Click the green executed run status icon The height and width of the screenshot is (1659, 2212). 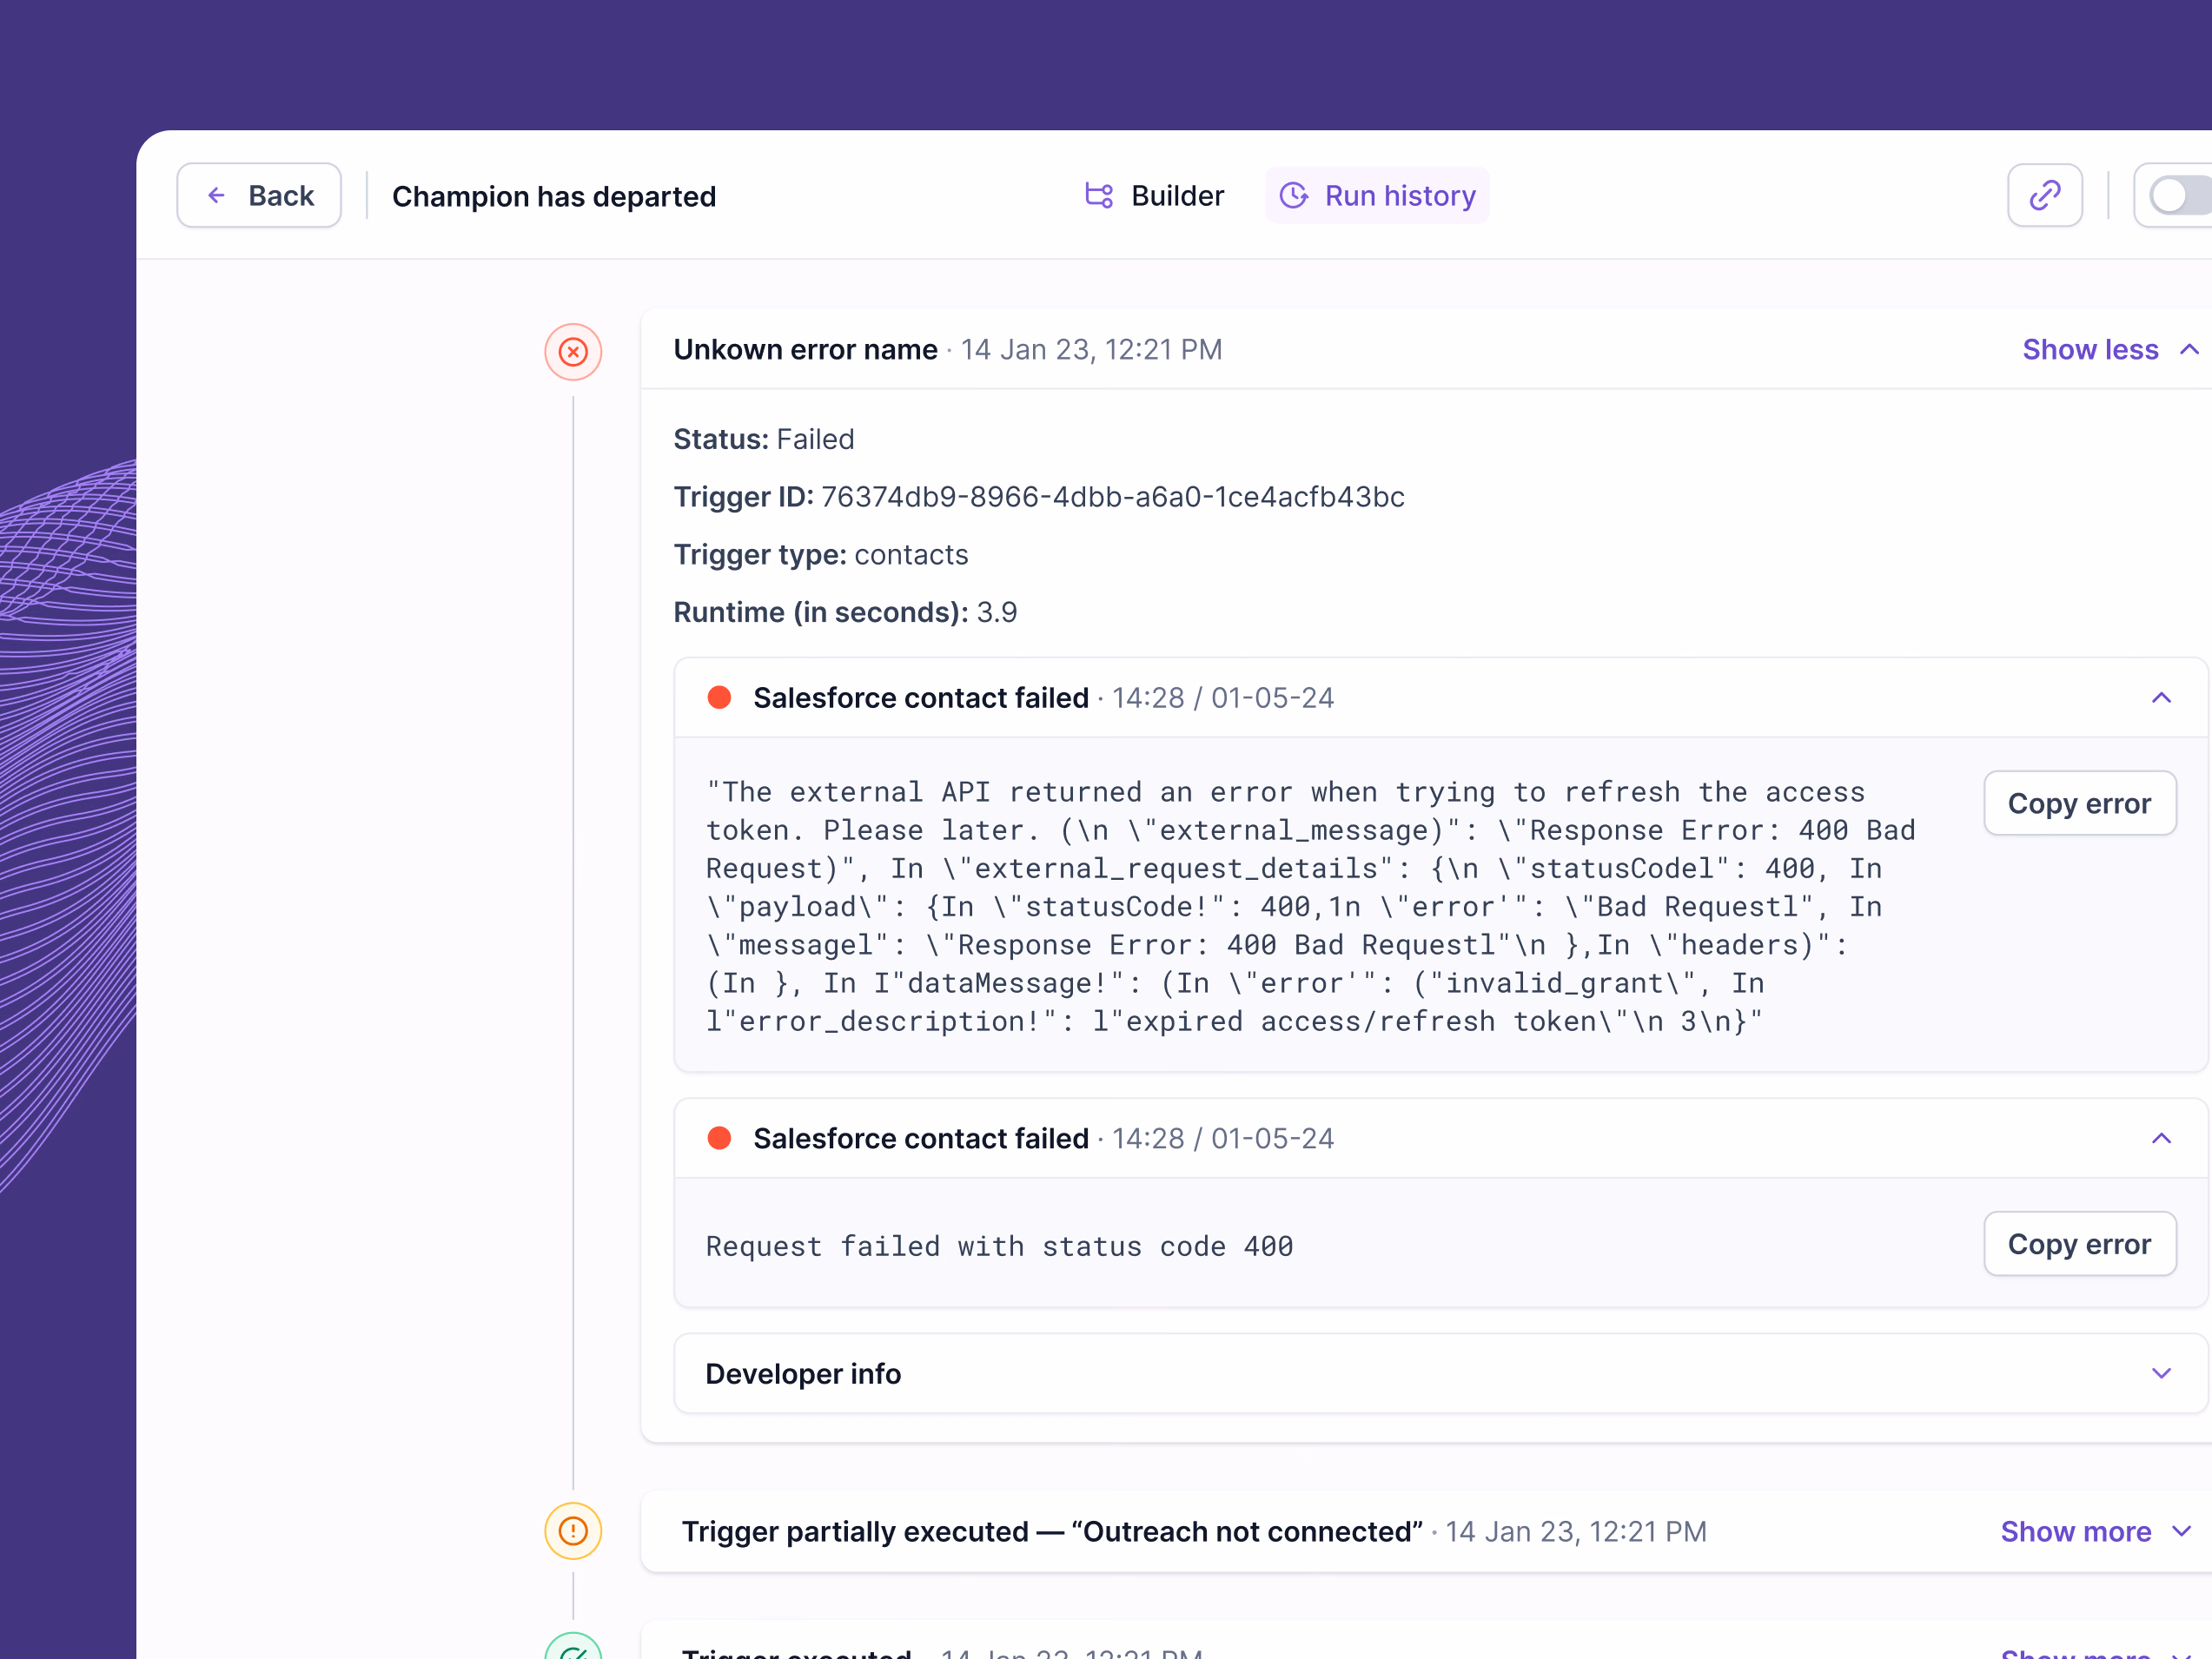[573, 1648]
